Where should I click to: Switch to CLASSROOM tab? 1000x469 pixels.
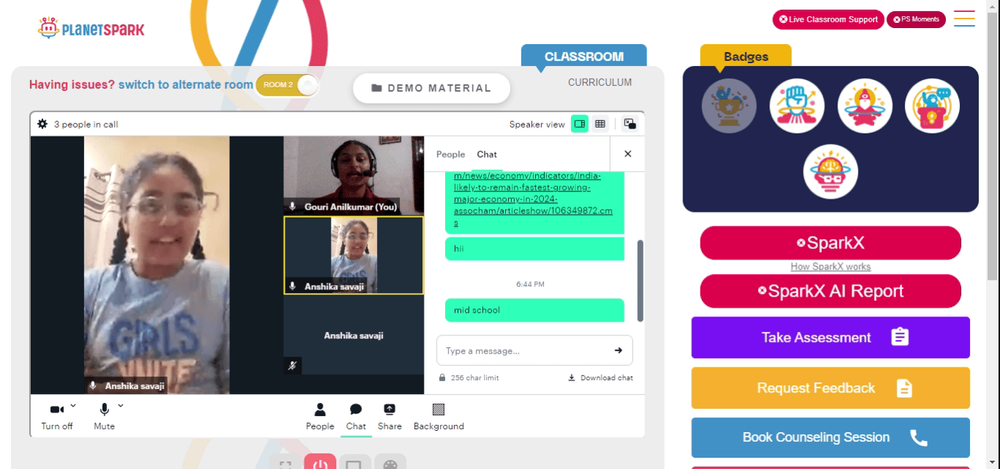pos(584,56)
